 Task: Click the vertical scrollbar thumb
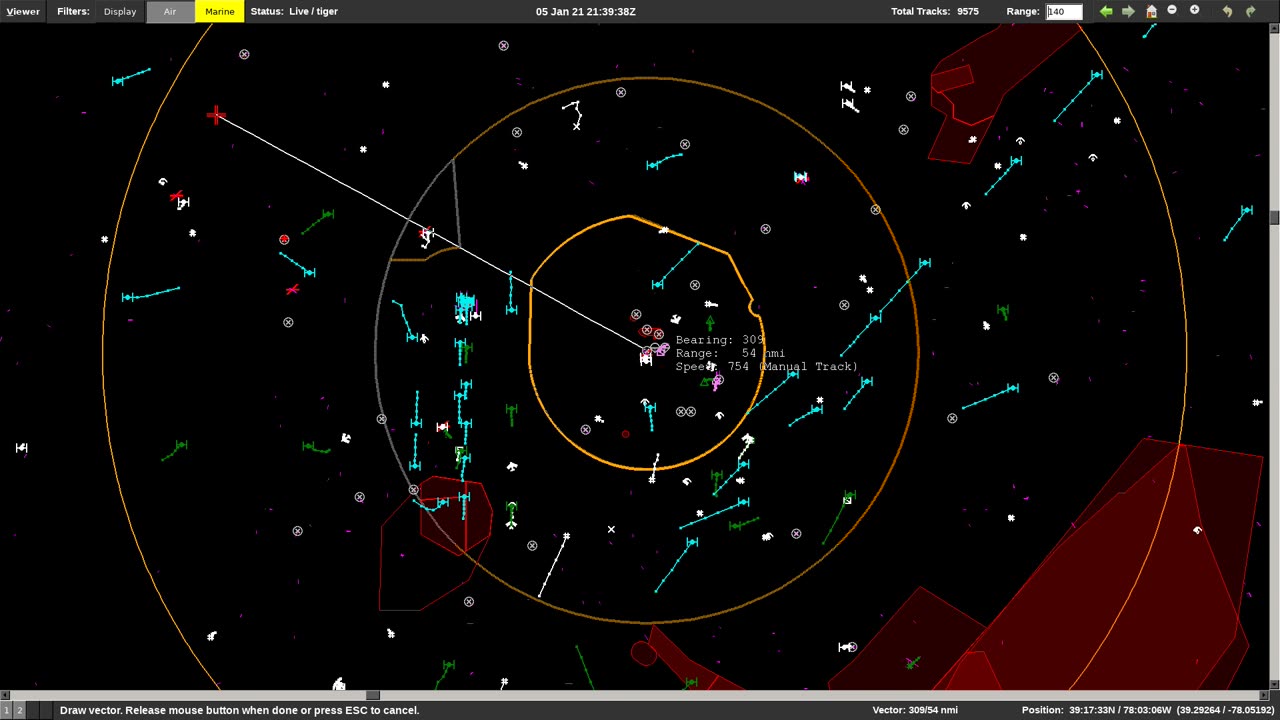click(1274, 218)
